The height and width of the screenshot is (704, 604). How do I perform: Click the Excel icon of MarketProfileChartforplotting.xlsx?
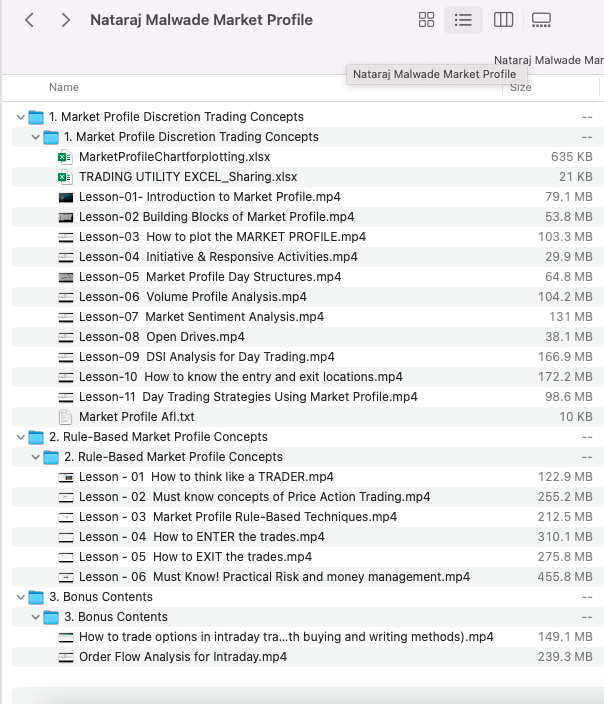pos(66,157)
